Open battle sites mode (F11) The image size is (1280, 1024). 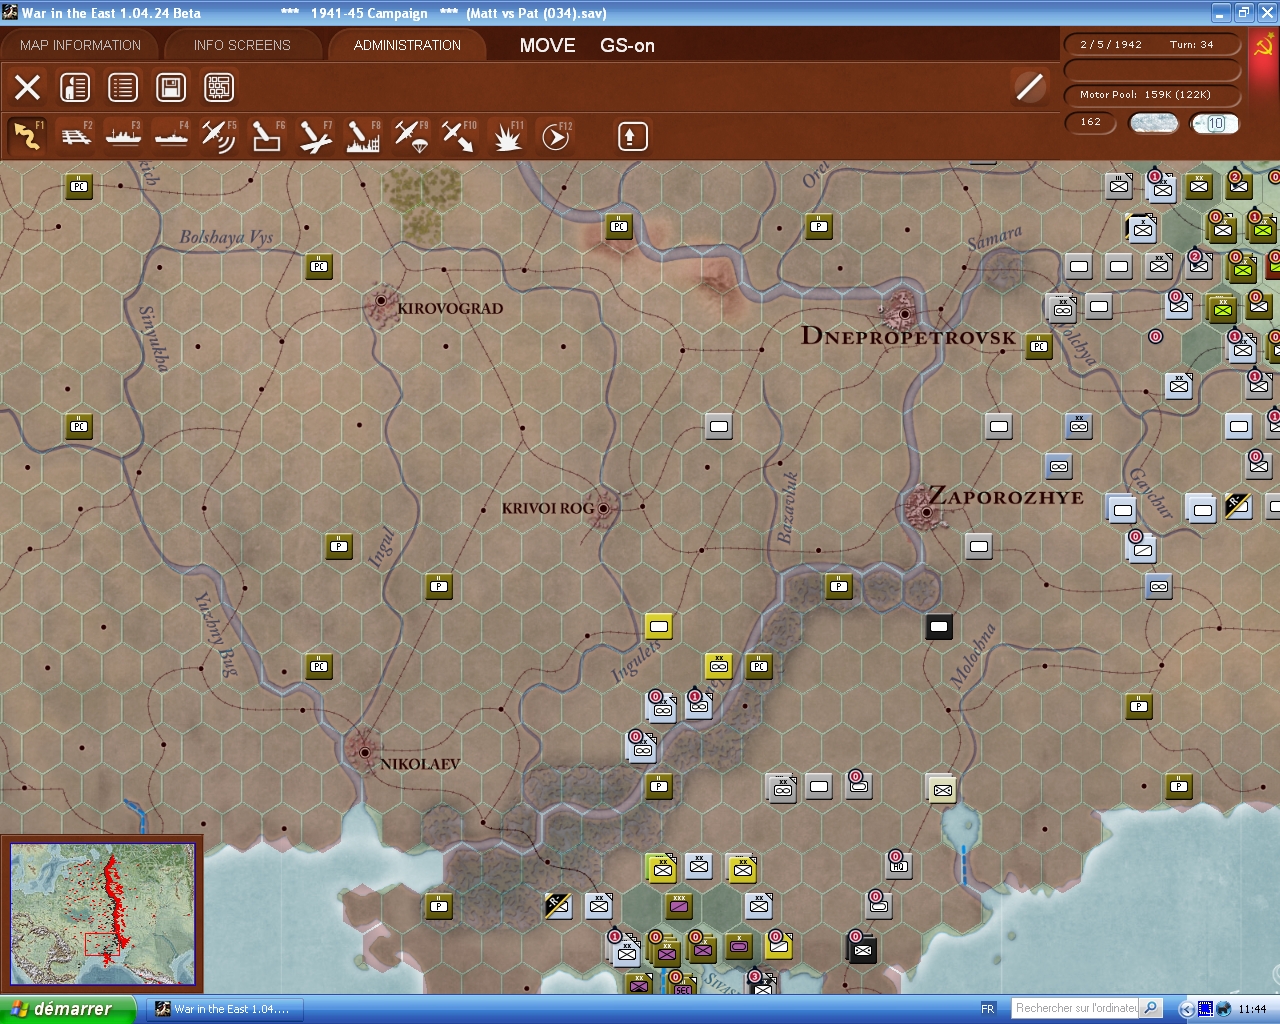[x=507, y=136]
